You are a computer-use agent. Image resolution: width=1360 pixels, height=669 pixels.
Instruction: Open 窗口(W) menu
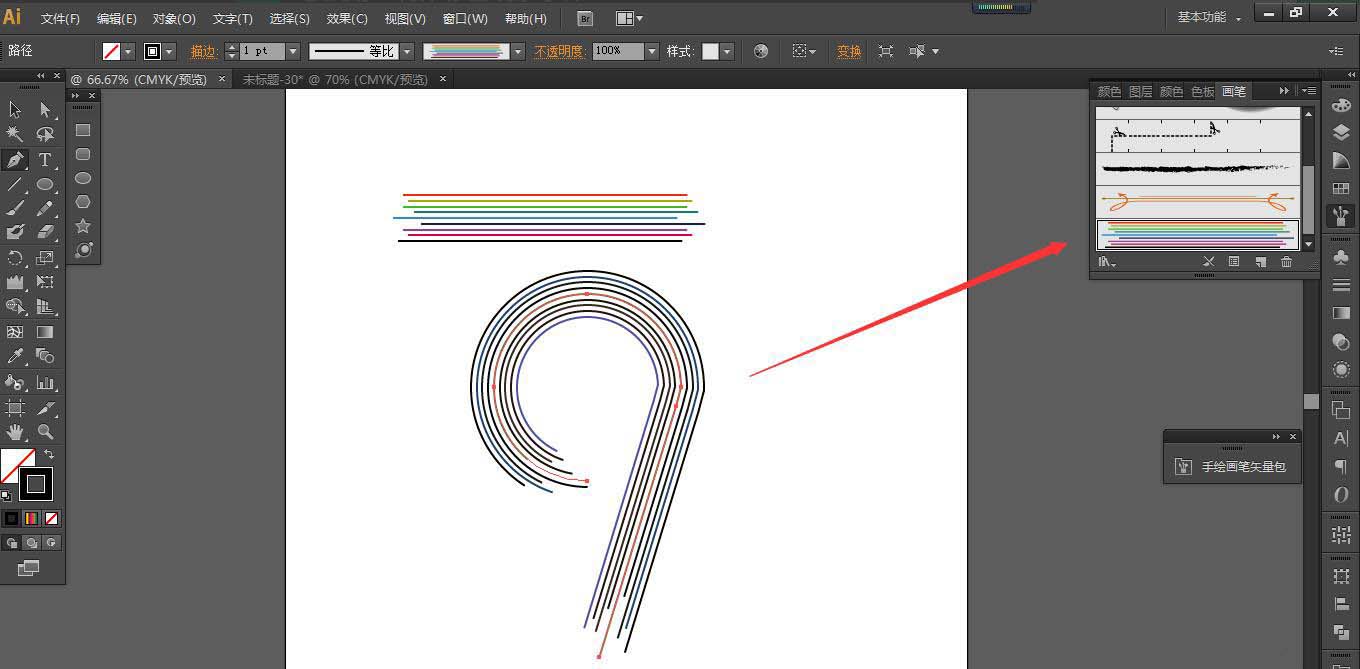coord(465,19)
